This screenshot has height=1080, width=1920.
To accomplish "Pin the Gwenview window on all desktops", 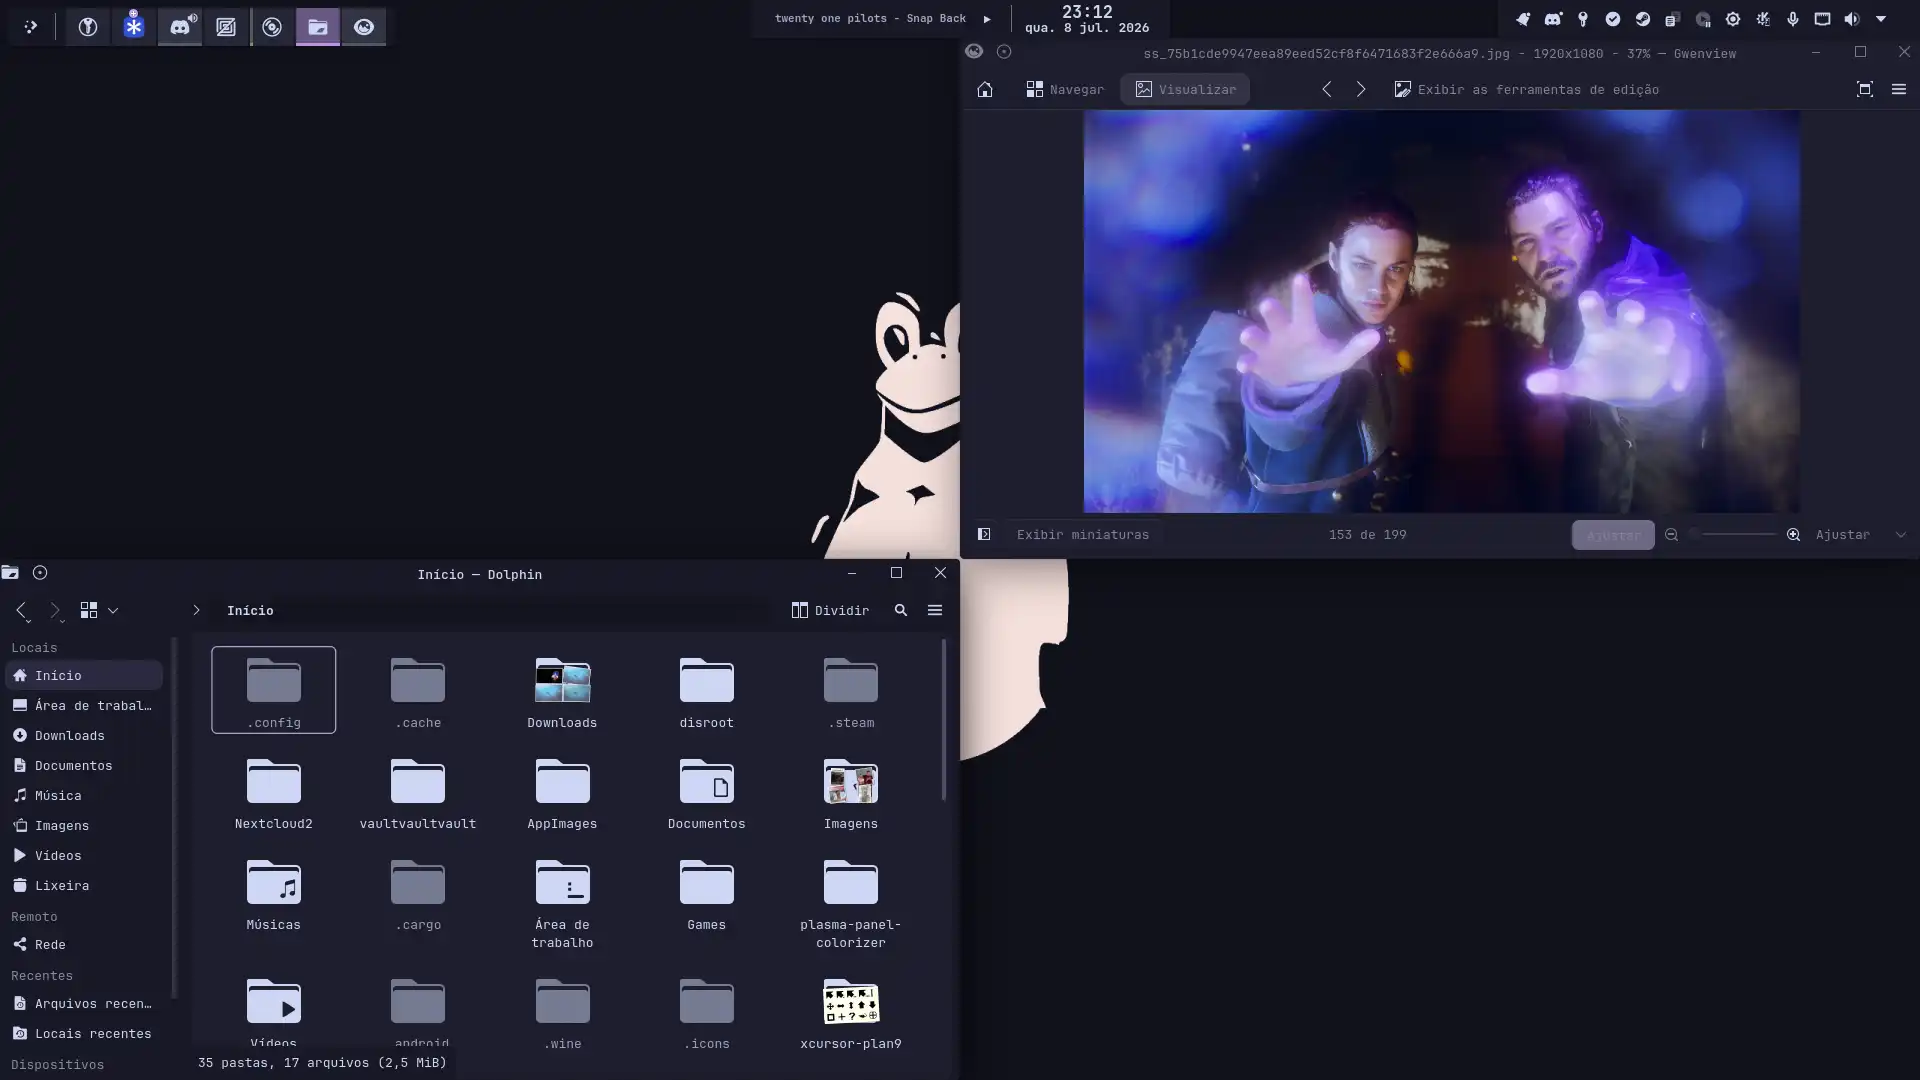I will pyautogui.click(x=1004, y=52).
